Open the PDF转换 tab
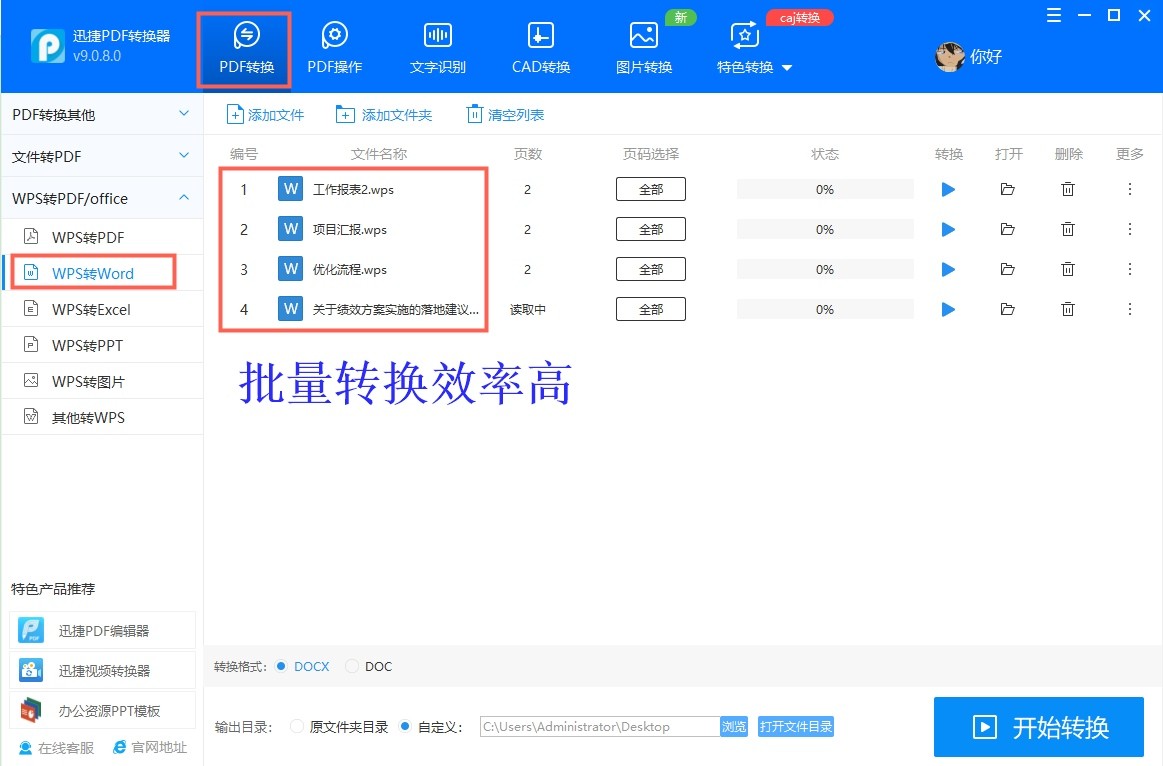1163x766 pixels. point(246,49)
